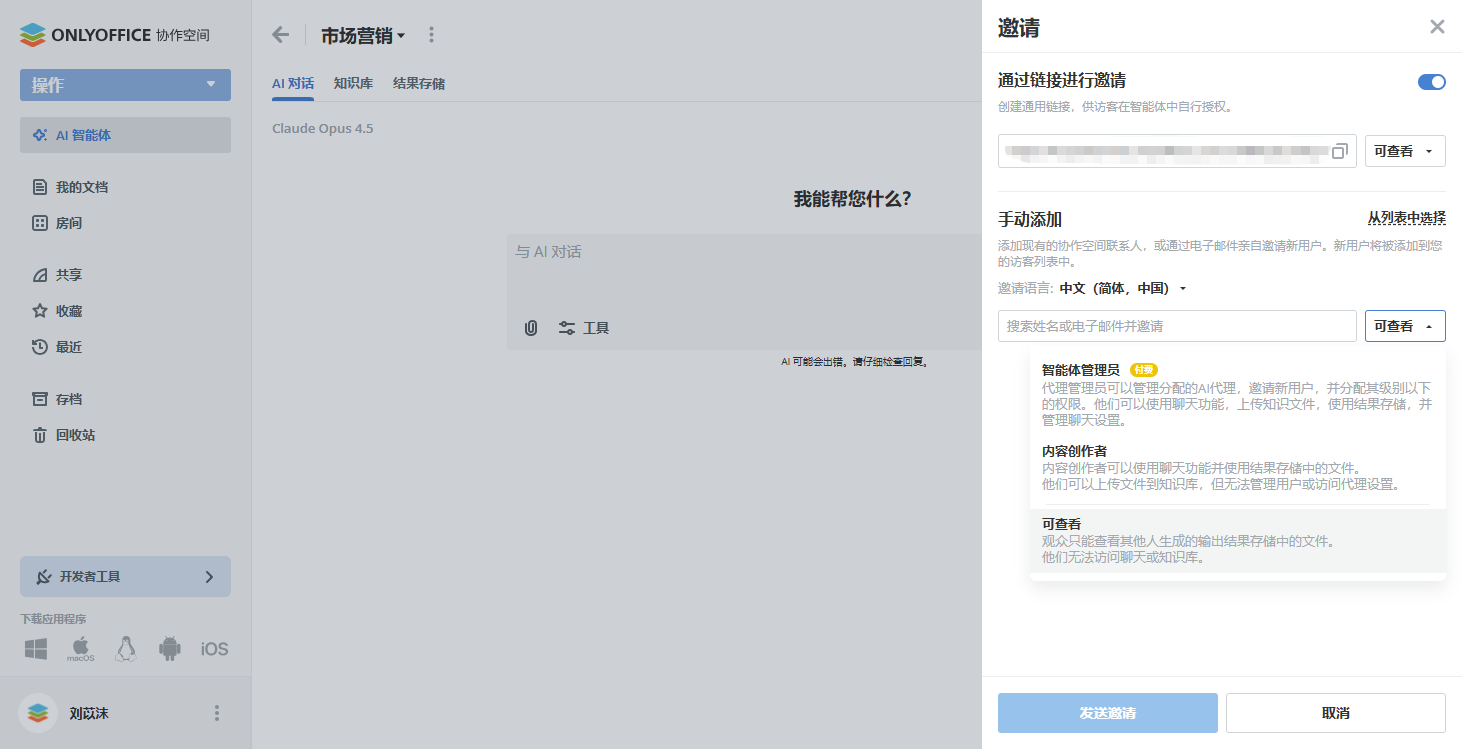
Task: Click the kebab menu beside 市场营销
Action: tap(431, 33)
